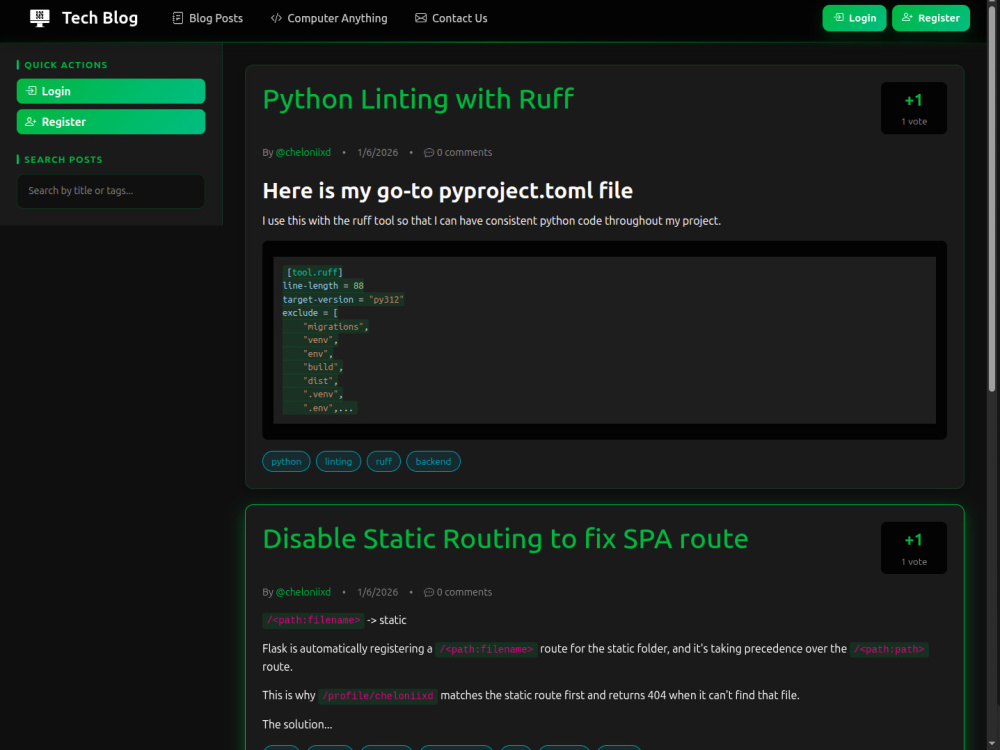Click the target-version = "py312" code line

pyautogui.click(x=344, y=300)
